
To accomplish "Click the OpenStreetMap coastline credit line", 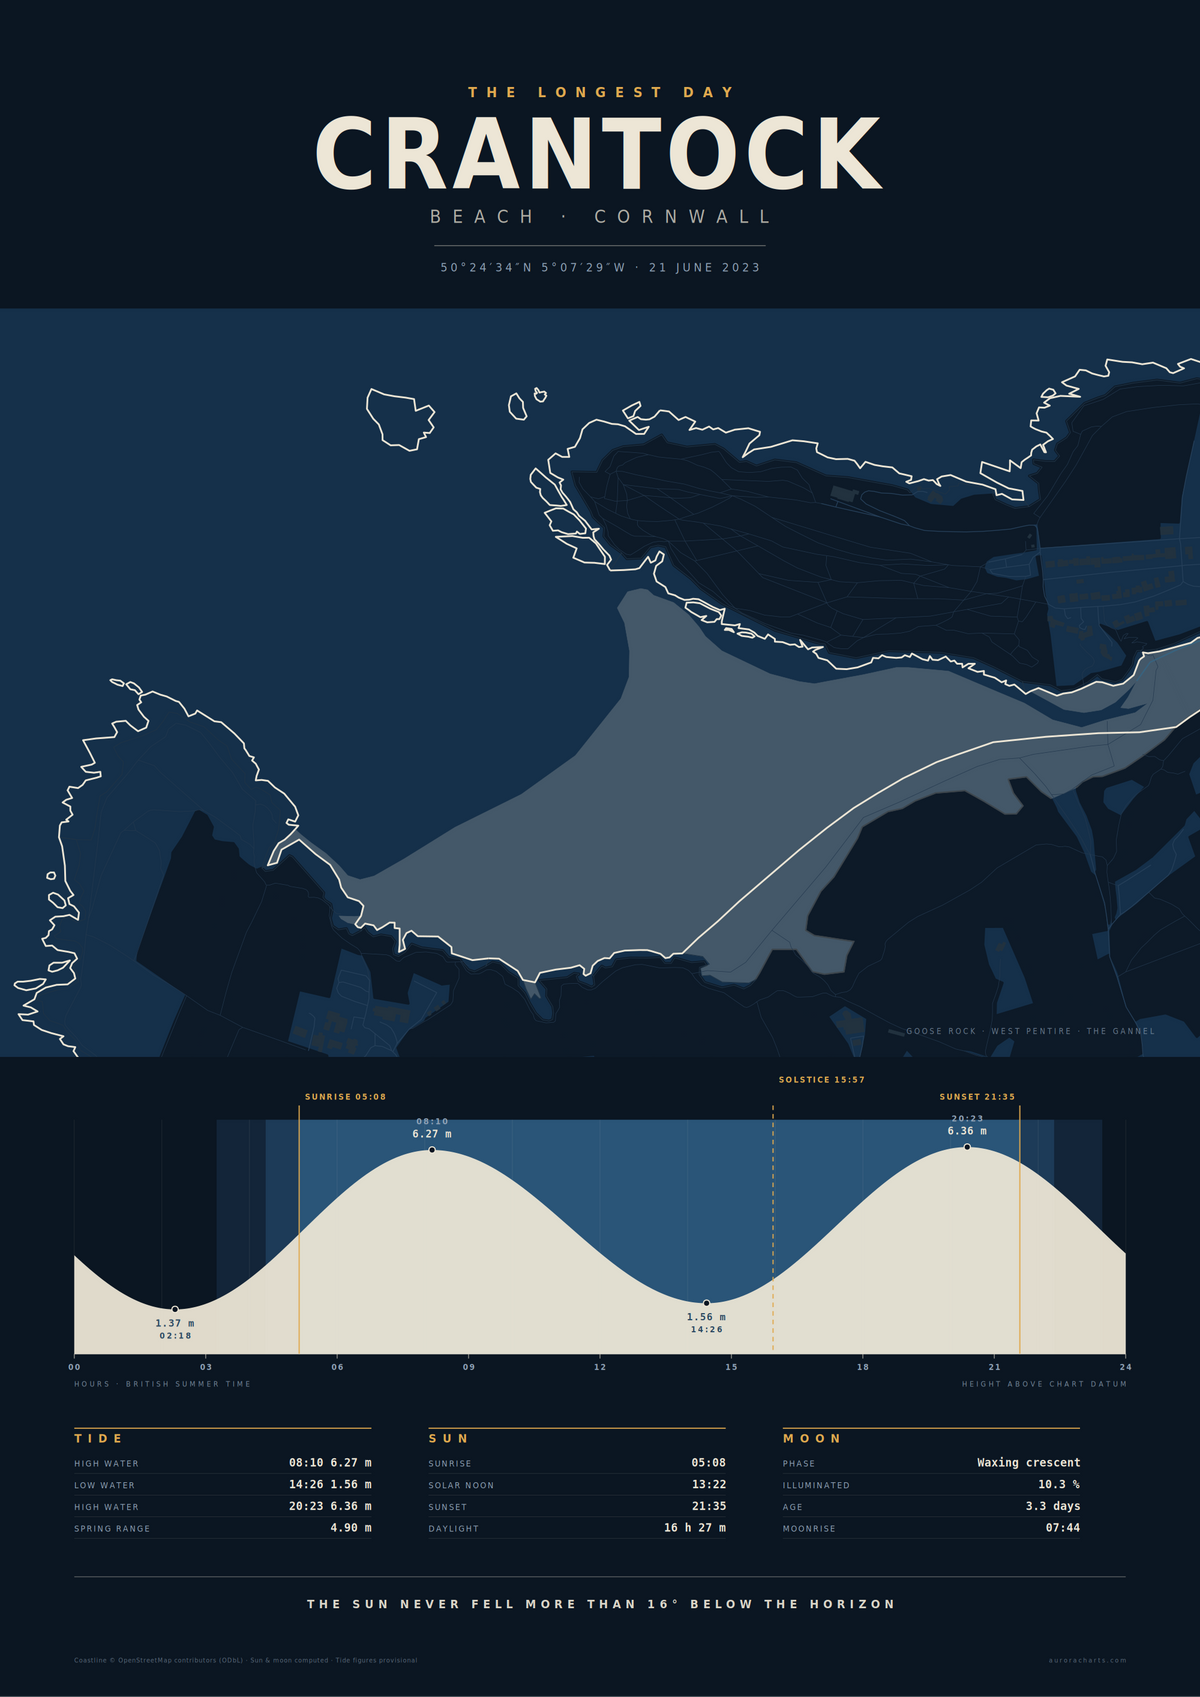I will pos(246,1660).
